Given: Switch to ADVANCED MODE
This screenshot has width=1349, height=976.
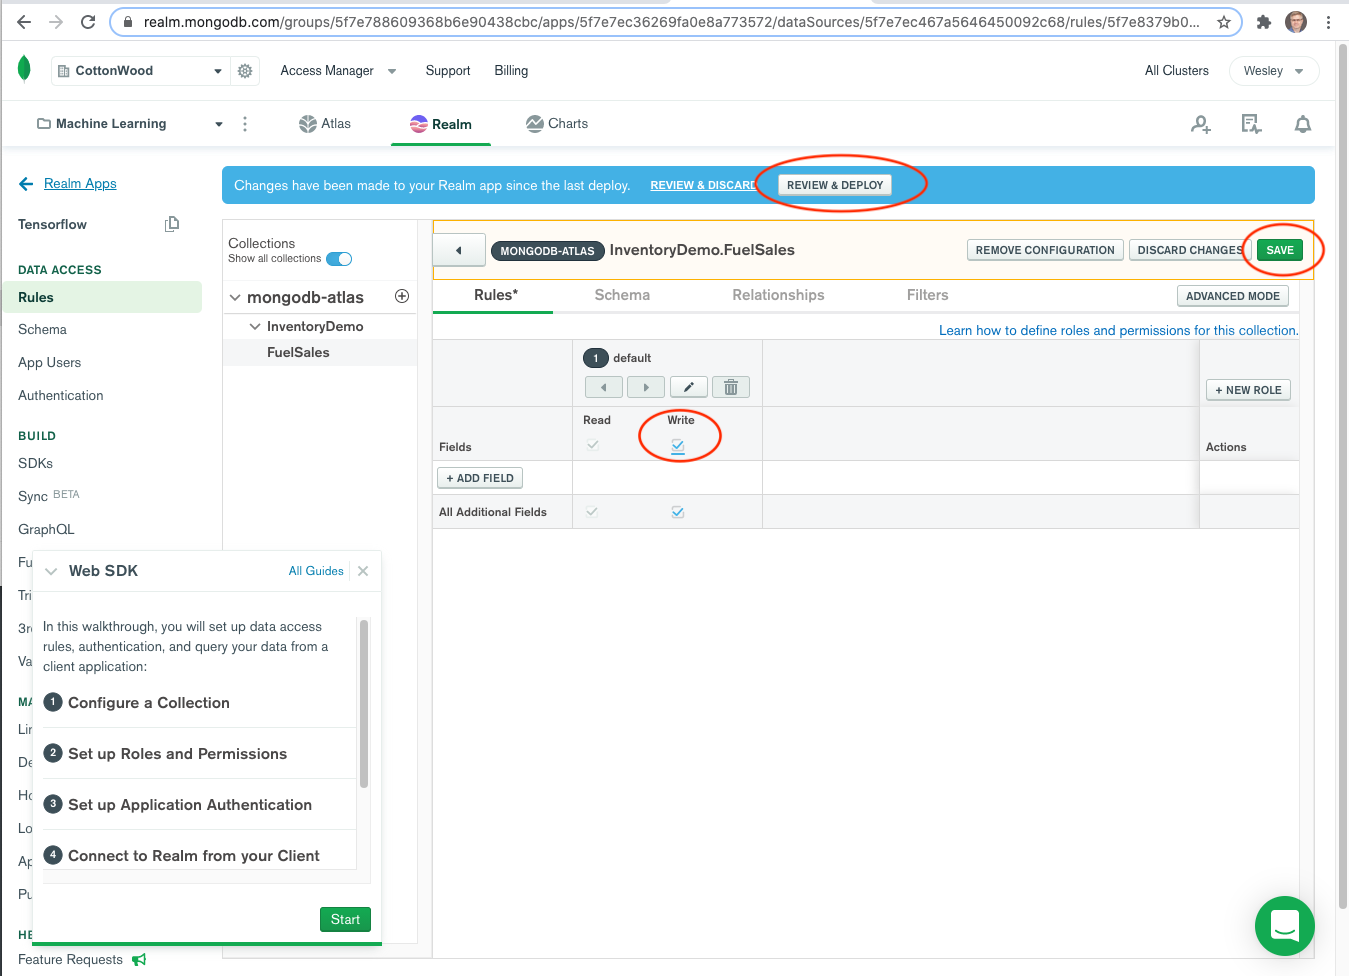Looking at the screenshot, I should [1233, 296].
